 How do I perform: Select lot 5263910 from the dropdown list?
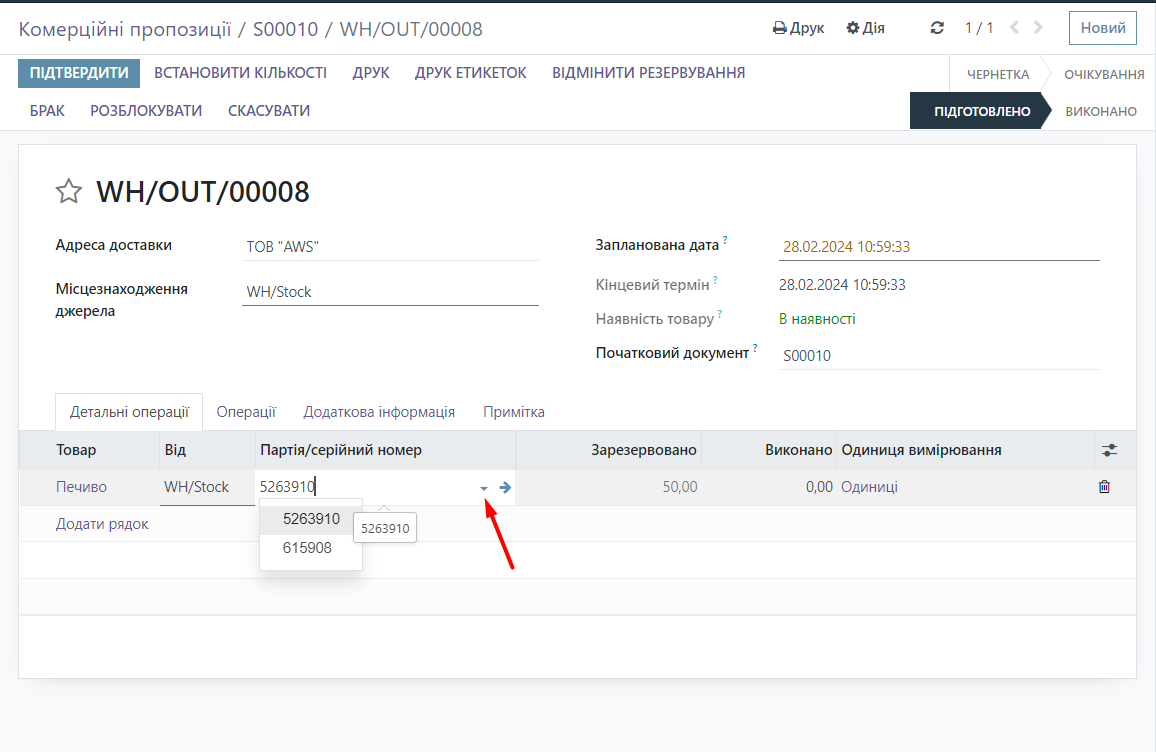pyautogui.click(x=311, y=519)
